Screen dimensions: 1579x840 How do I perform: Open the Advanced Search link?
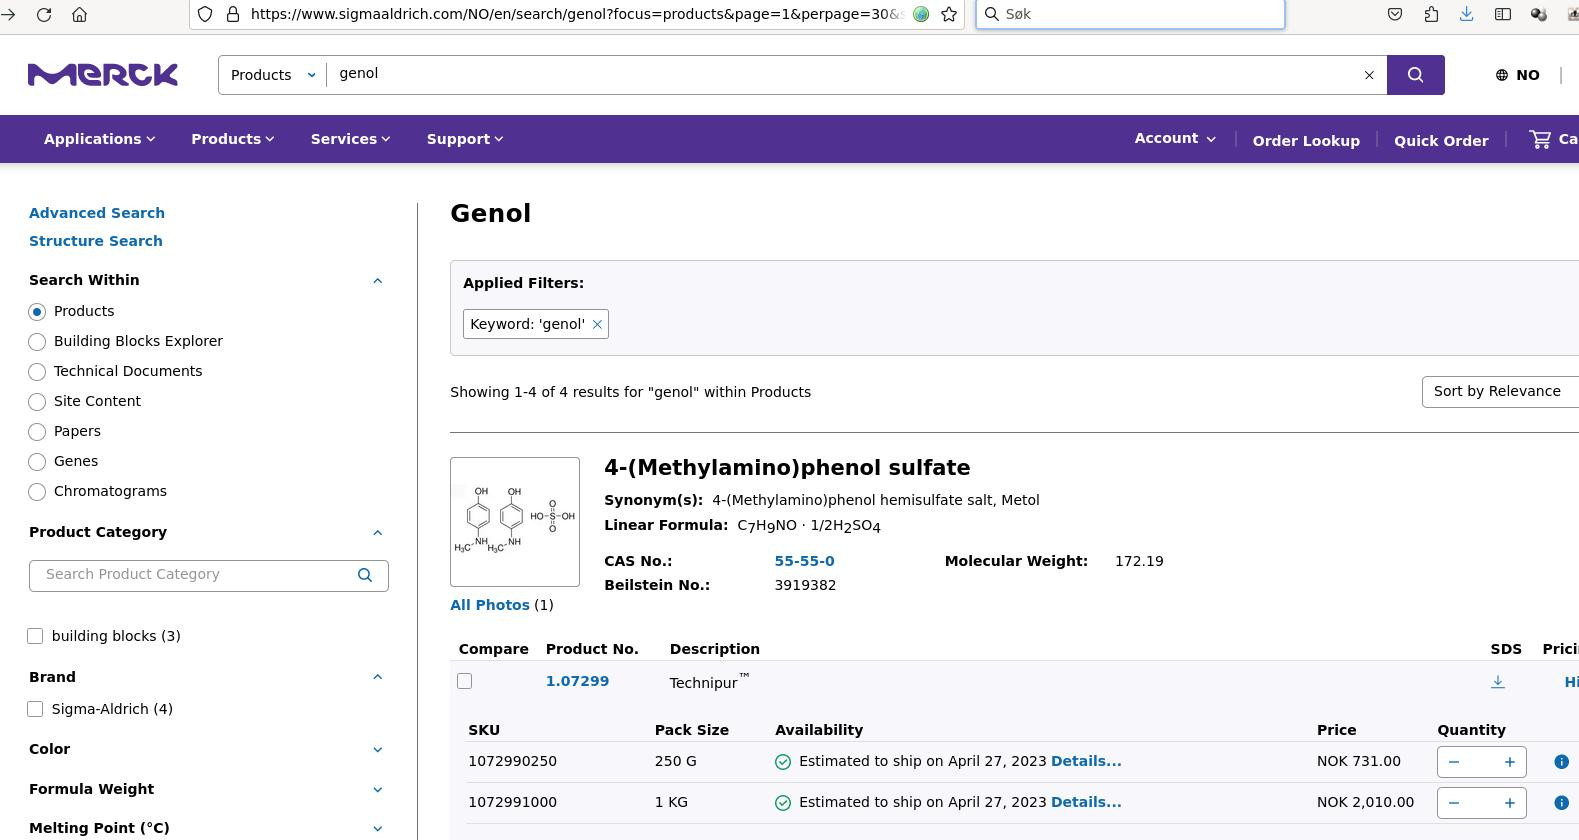coord(97,213)
